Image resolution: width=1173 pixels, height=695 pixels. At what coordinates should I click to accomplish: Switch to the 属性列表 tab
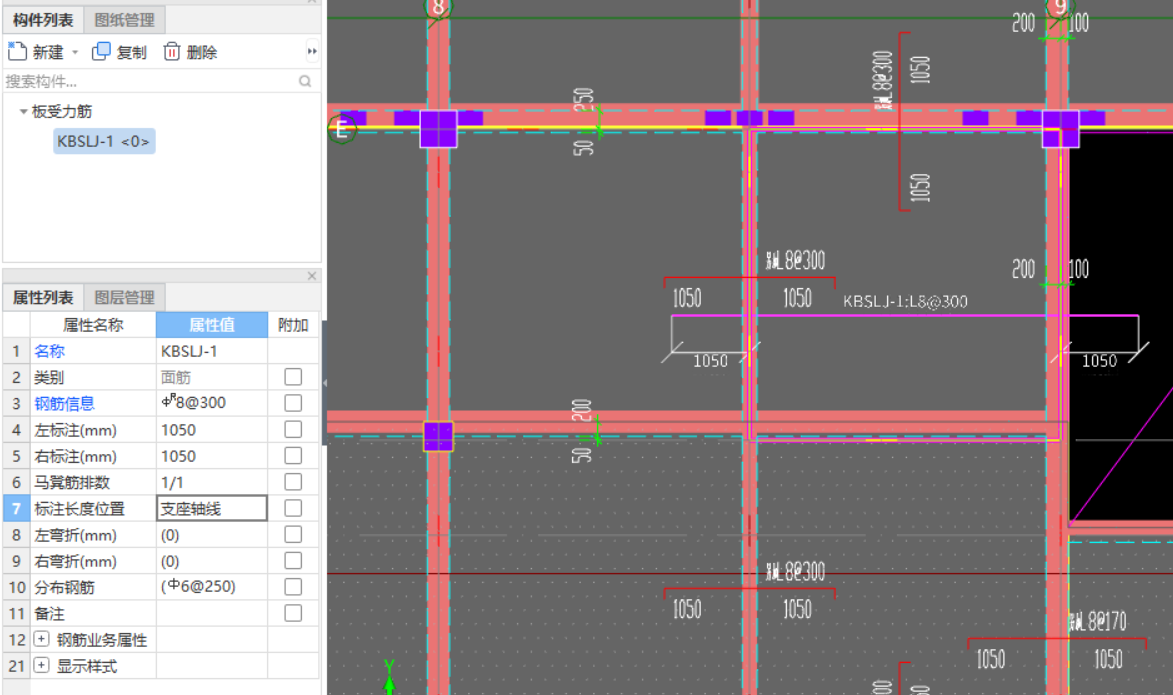43,298
